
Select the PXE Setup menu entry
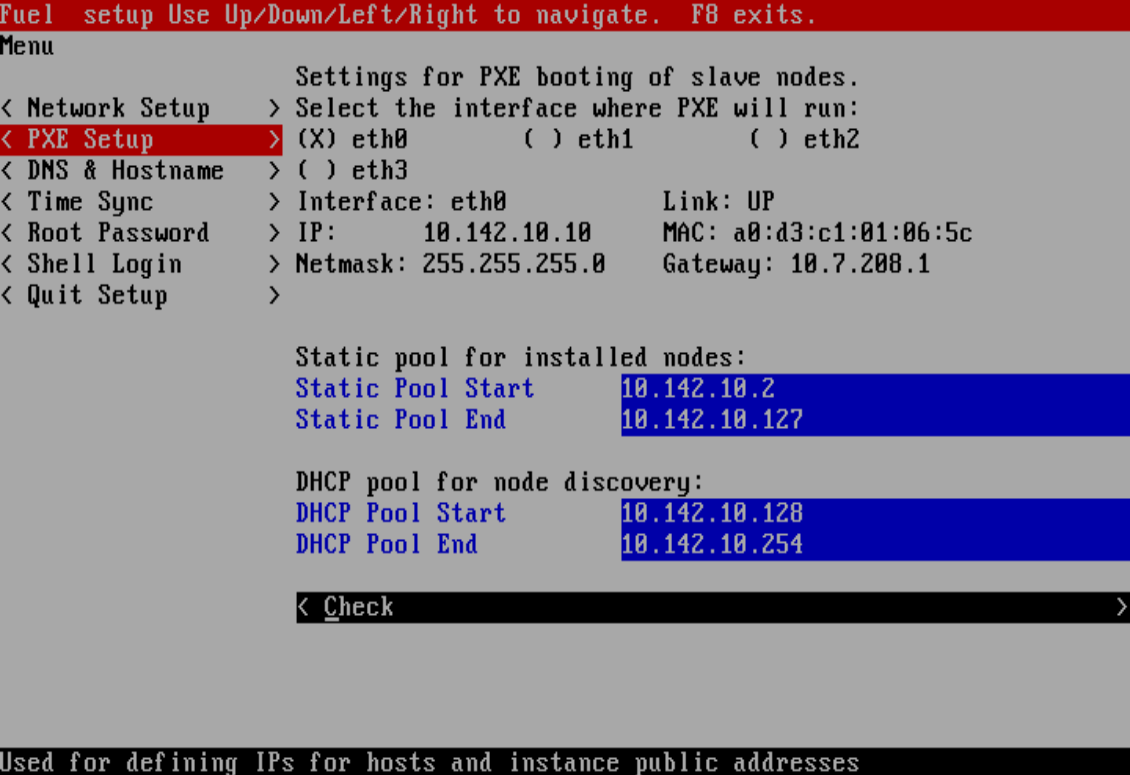[x=141, y=139]
